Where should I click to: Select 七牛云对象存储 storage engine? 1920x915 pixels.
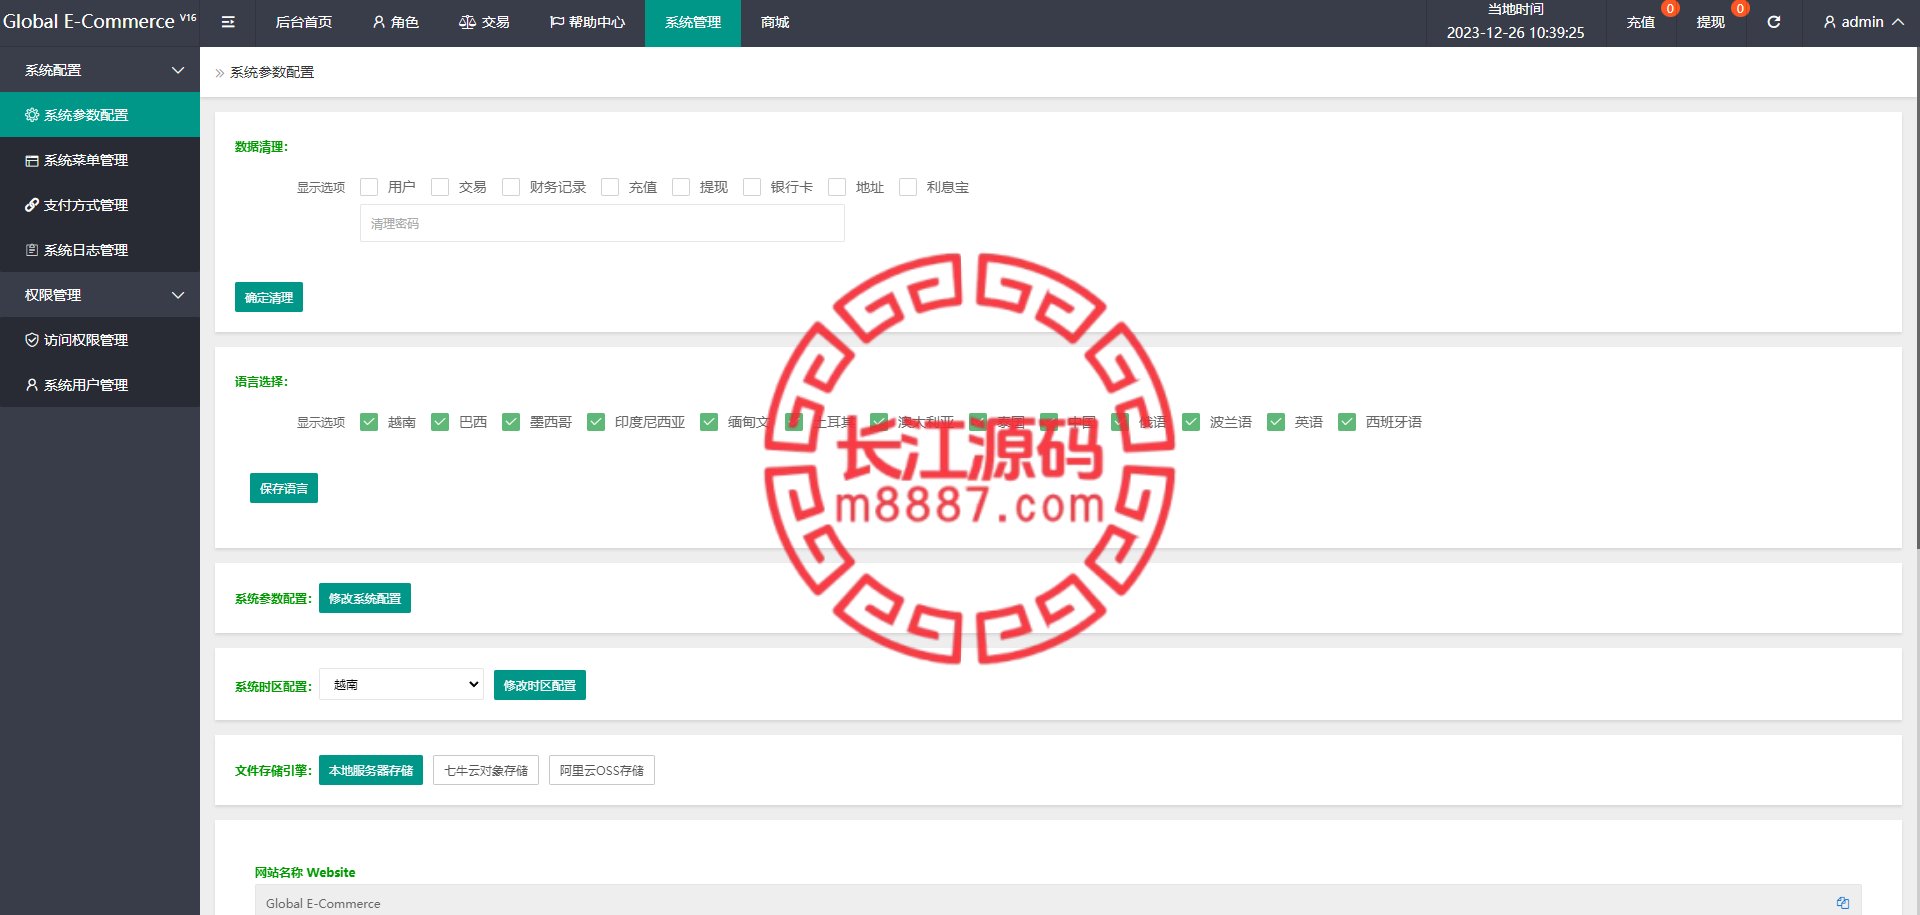tap(486, 770)
